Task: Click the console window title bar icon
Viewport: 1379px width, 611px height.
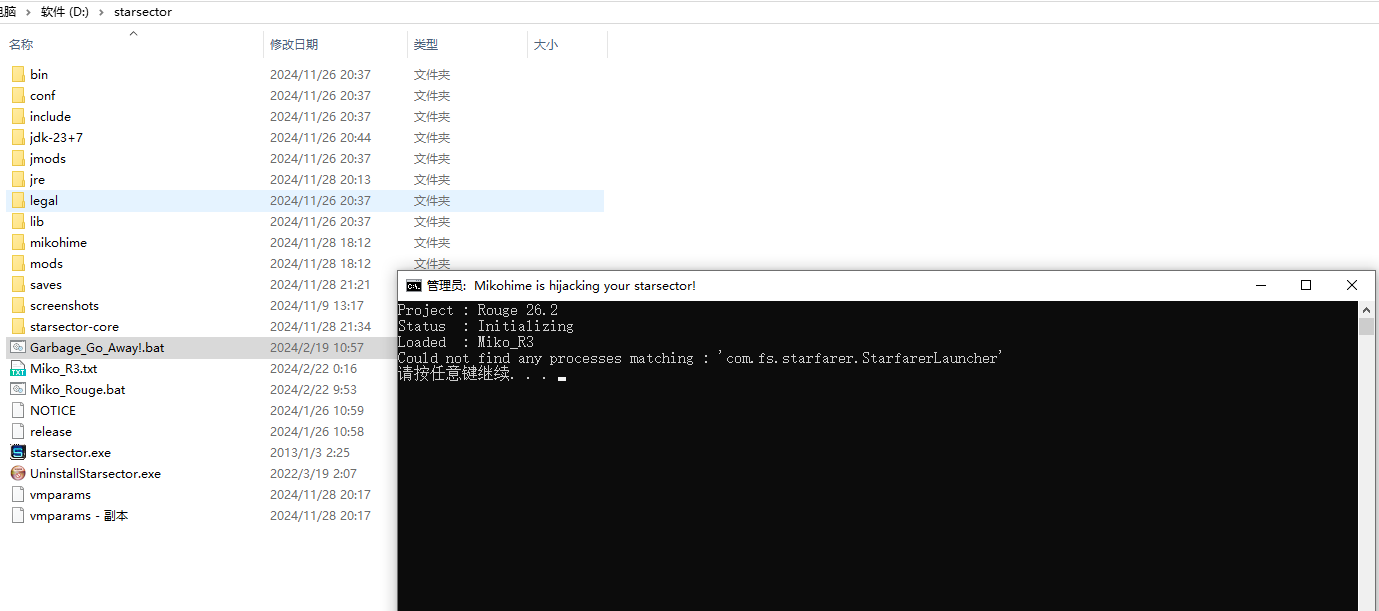Action: (414, 285)
